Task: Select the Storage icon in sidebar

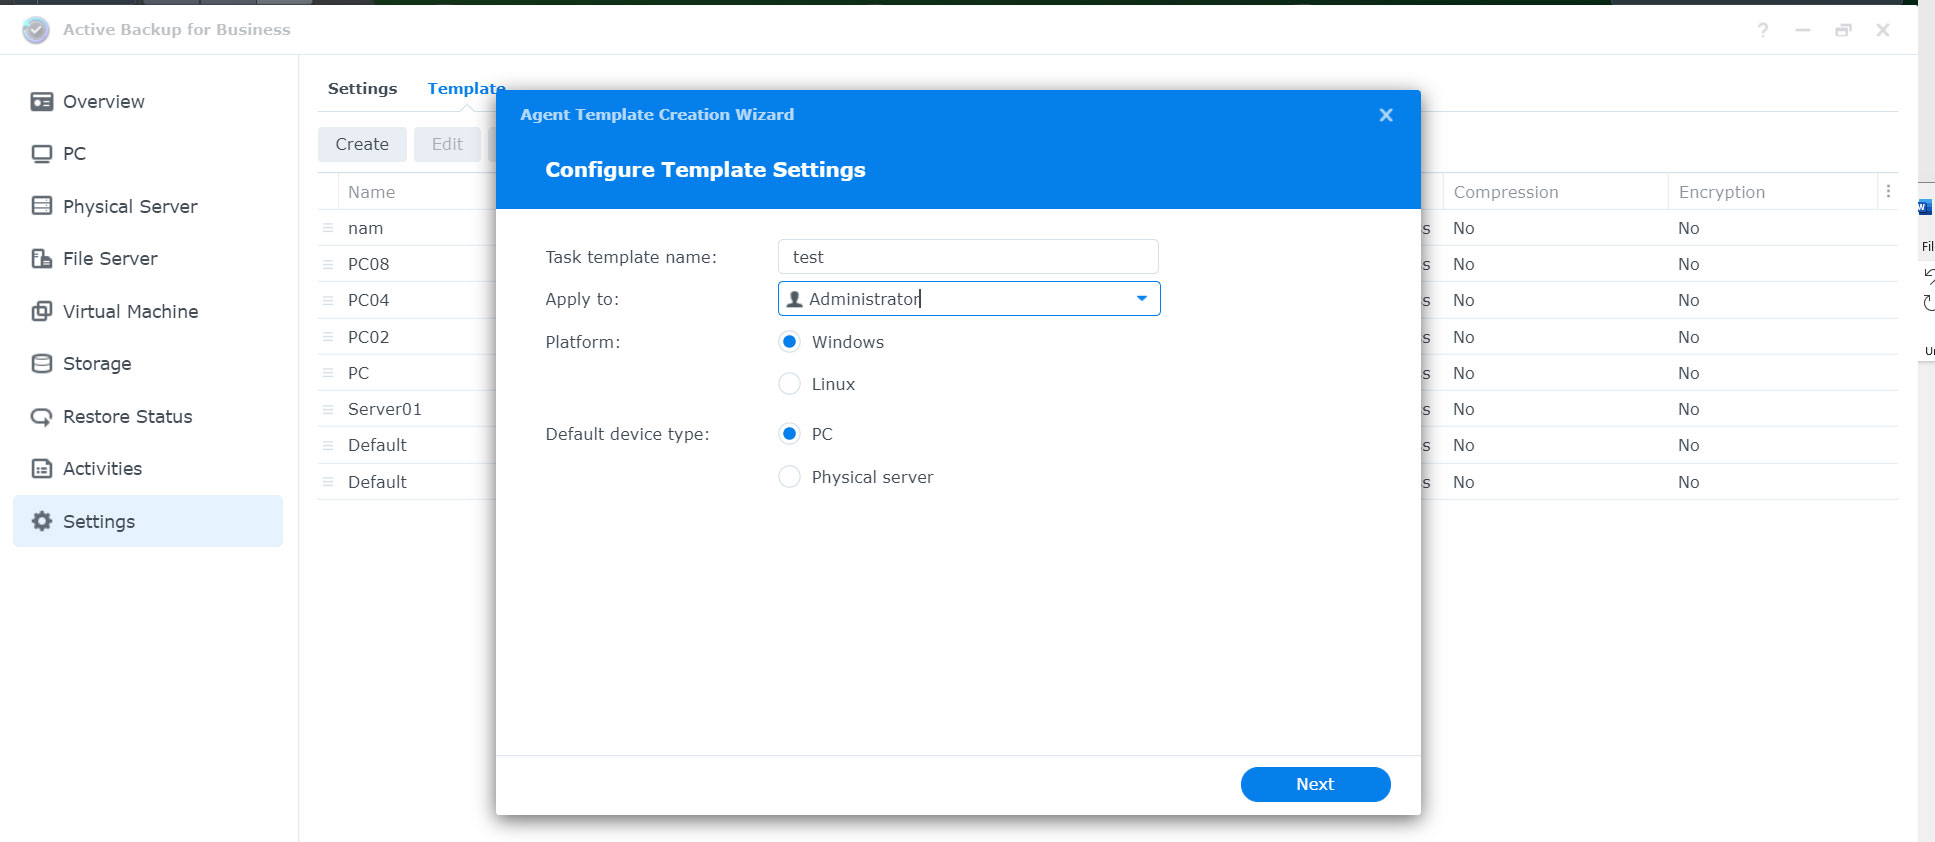Action: click(41, 363)
